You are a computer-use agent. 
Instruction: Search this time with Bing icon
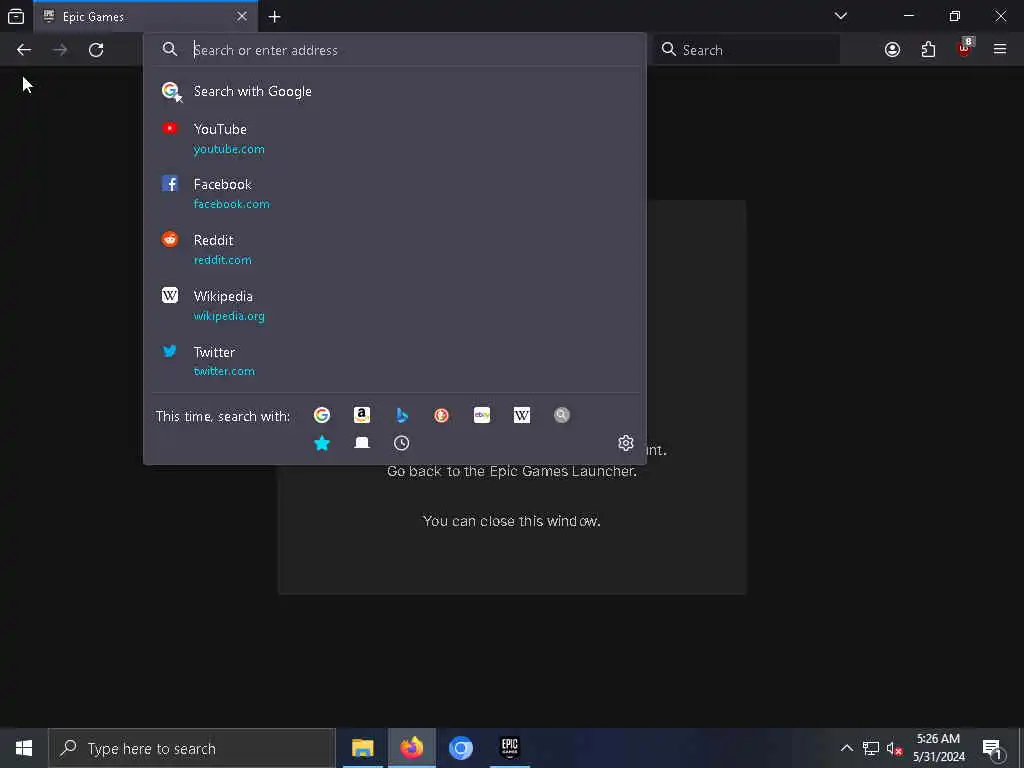click(402, 415)
